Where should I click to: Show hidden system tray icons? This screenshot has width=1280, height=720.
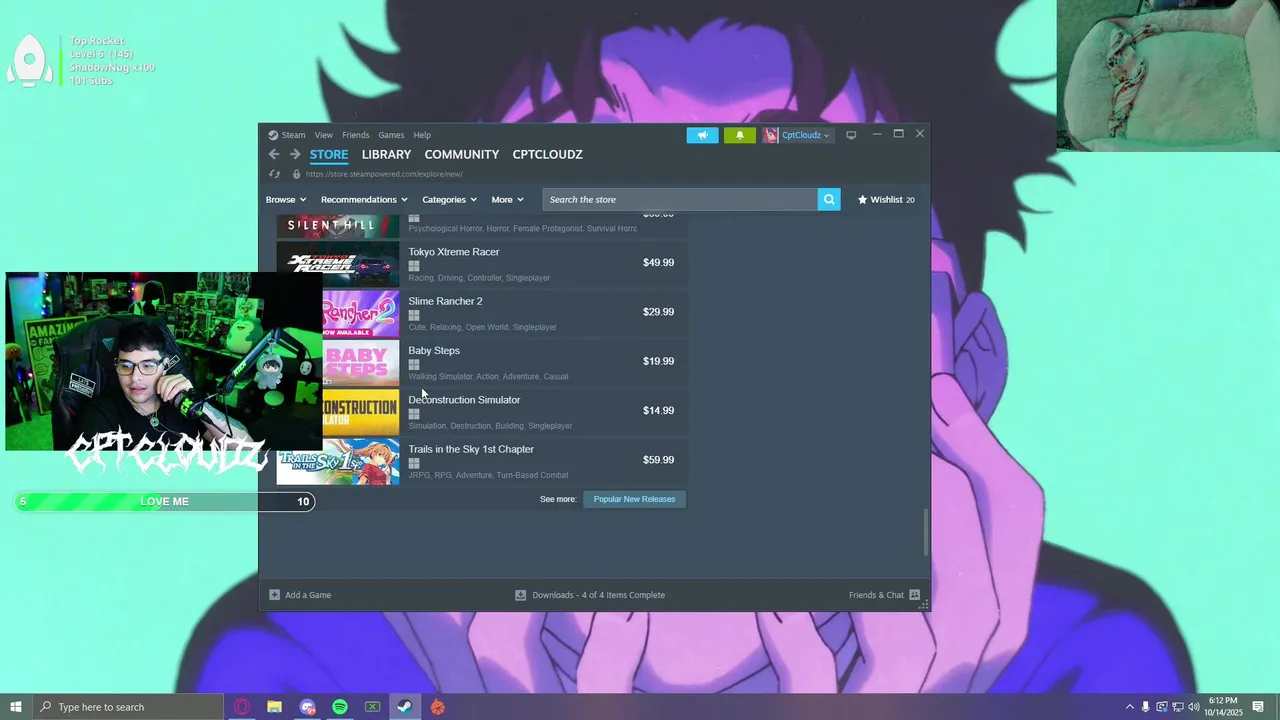[1130, 707]
